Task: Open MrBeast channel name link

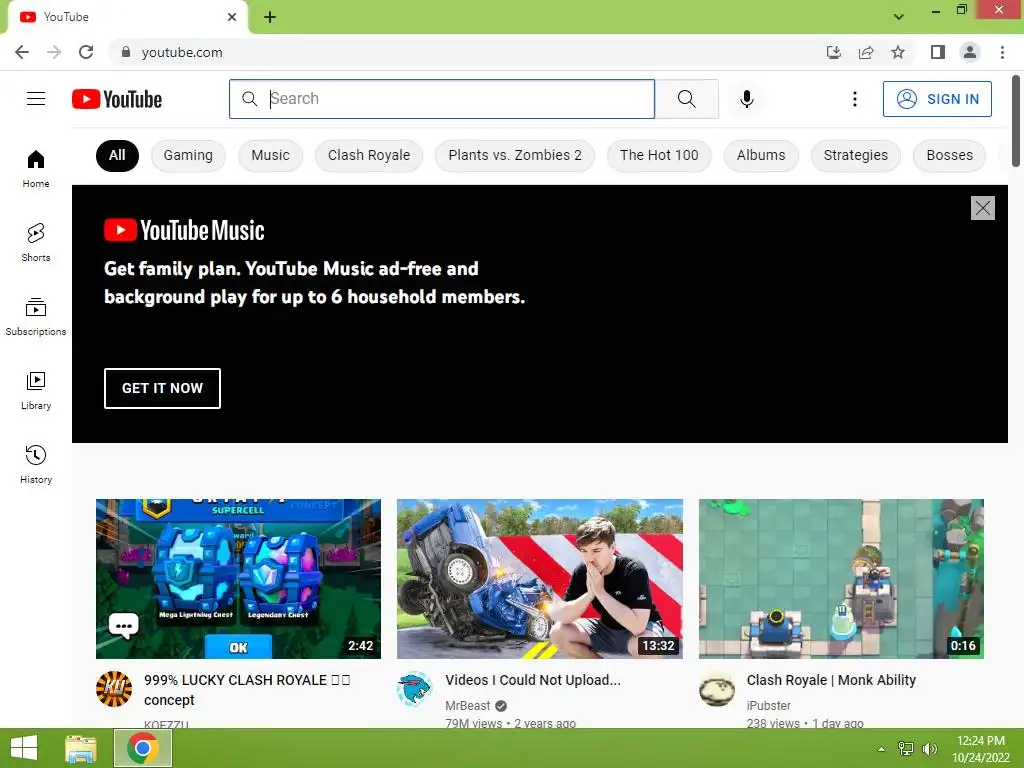Action: [x=468, y=706]
